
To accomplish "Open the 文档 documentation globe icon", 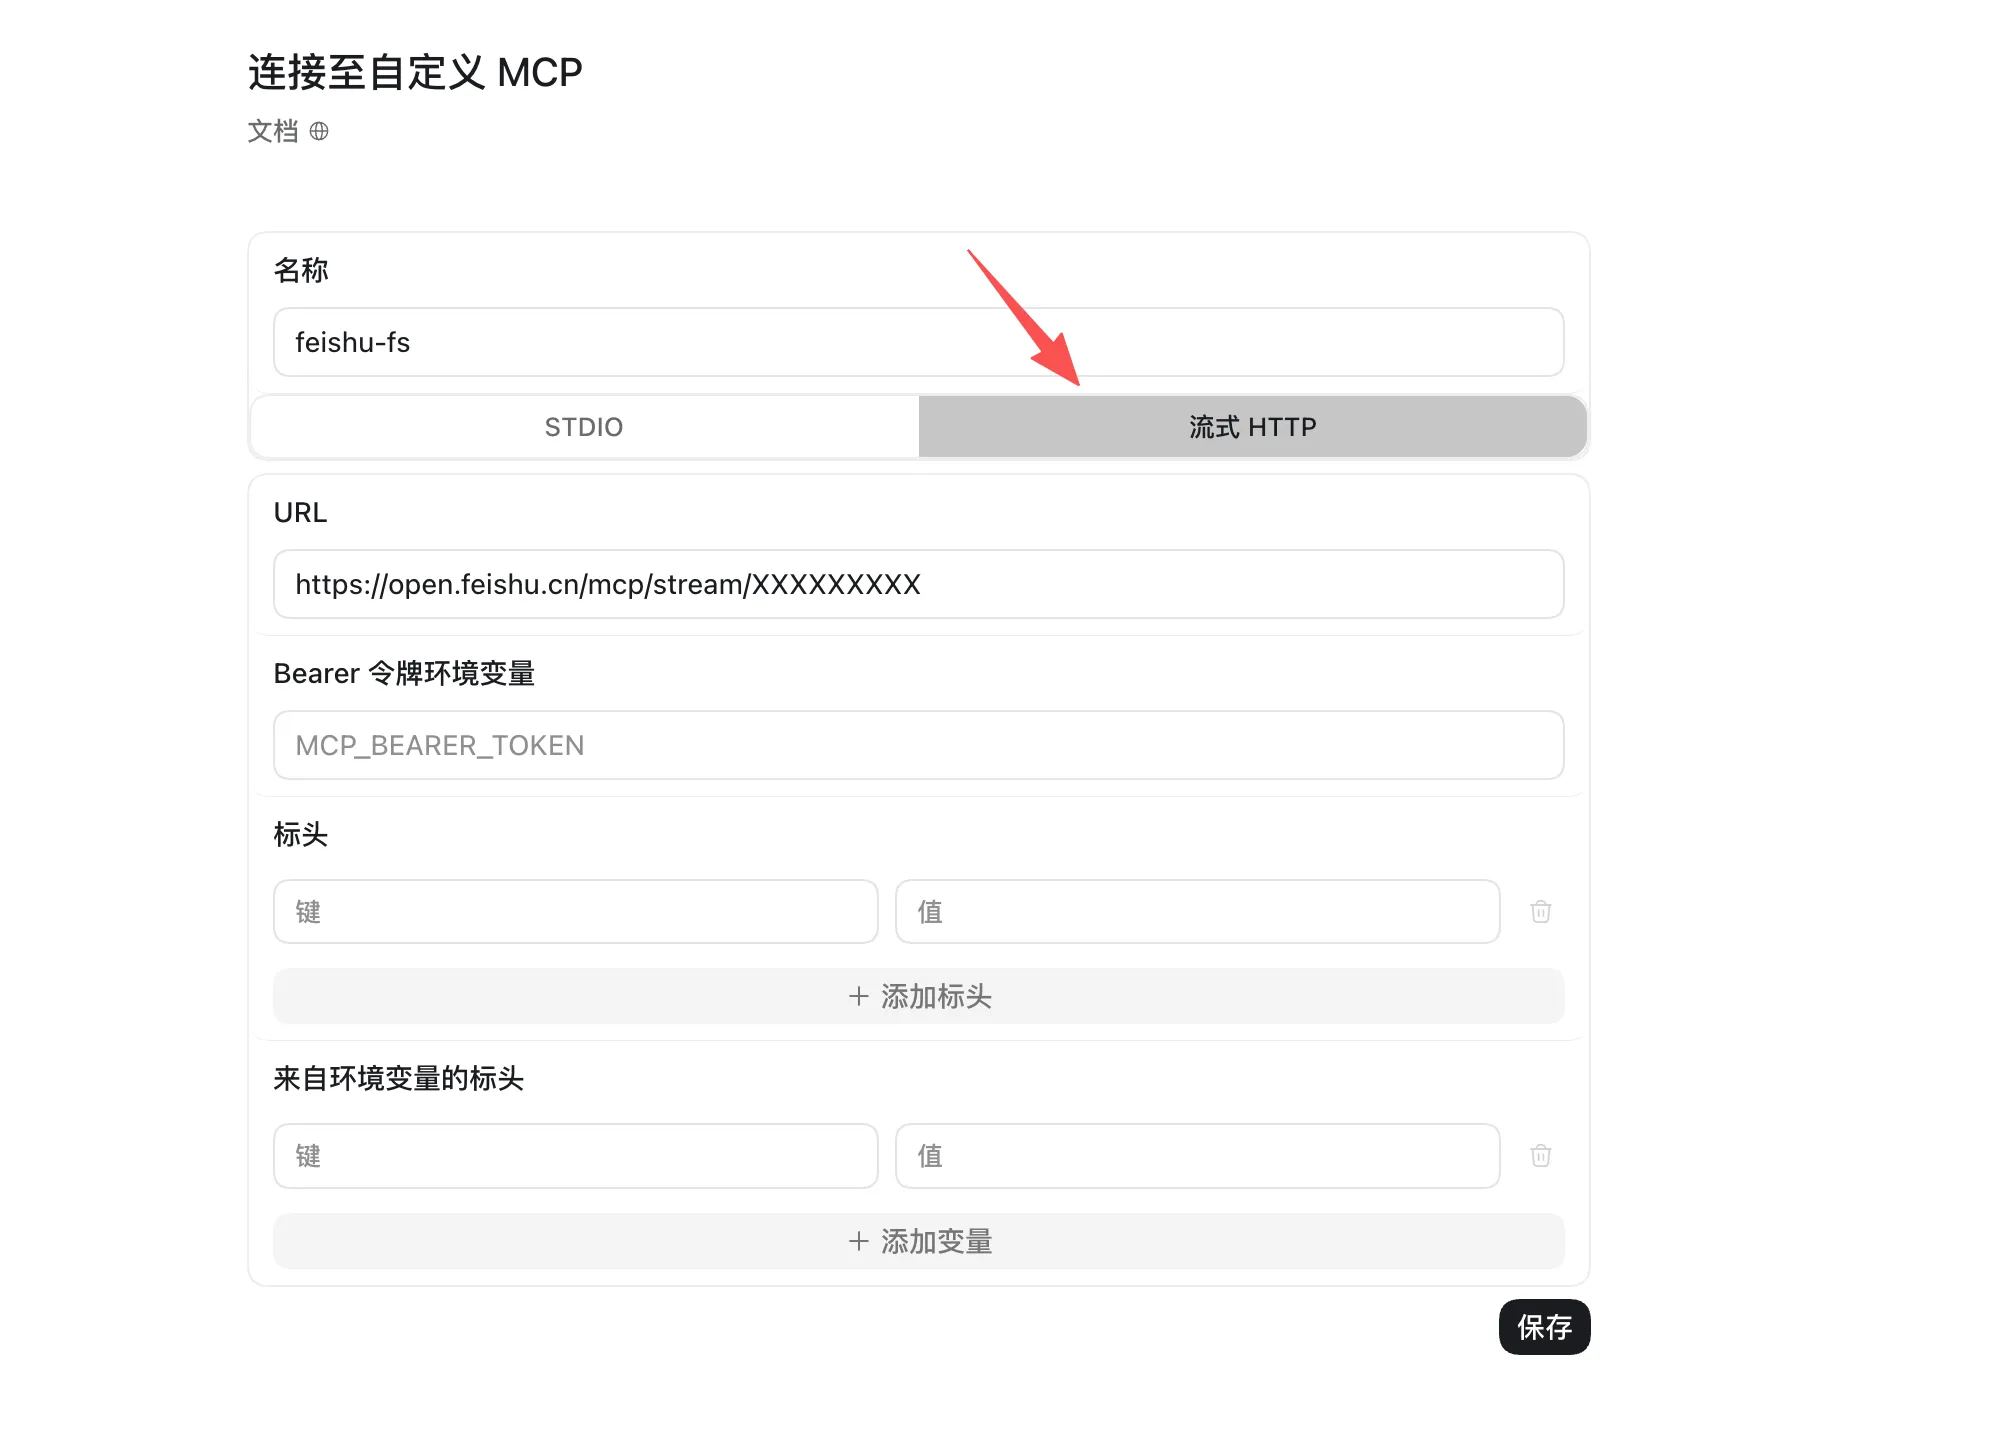I will (319, 131).
